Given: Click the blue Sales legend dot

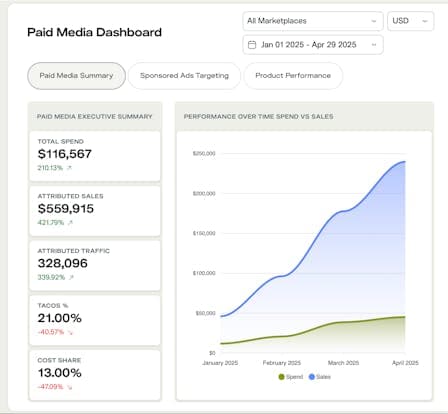Looking at the screenshot, I should point(312,377).
